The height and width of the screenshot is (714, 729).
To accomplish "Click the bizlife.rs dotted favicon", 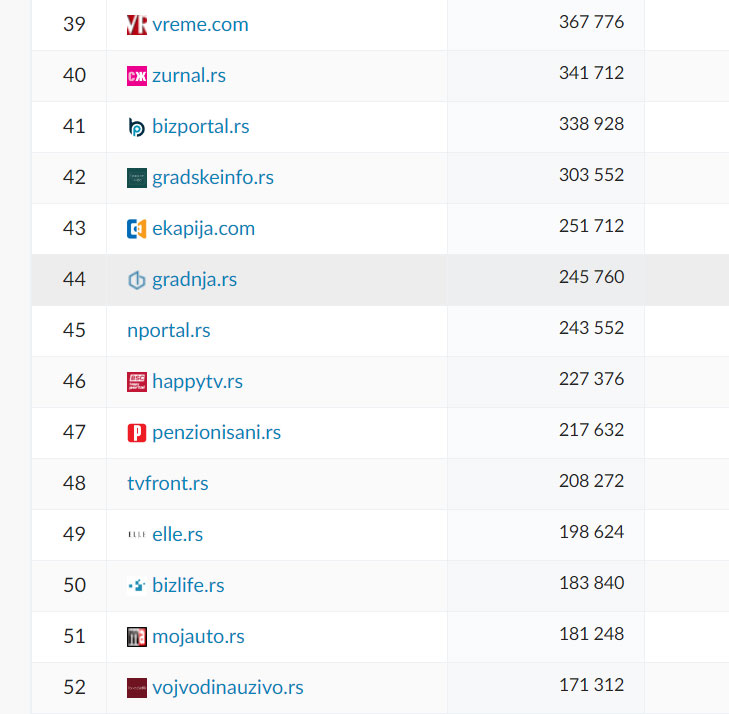I will click(x=137, y=586).
